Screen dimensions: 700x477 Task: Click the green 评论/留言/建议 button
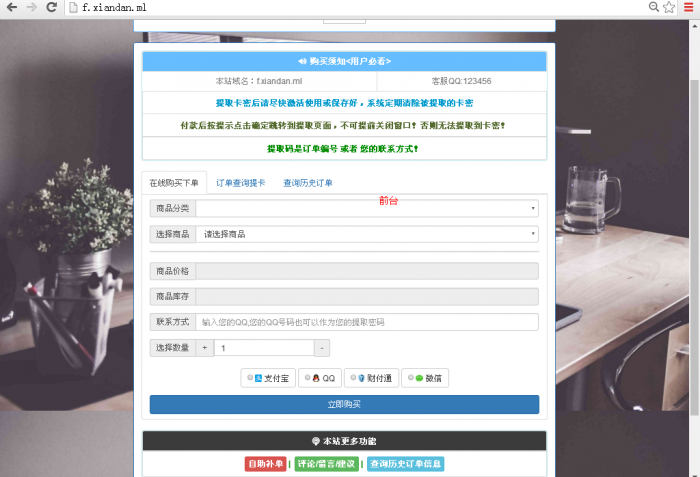[326, 464]
